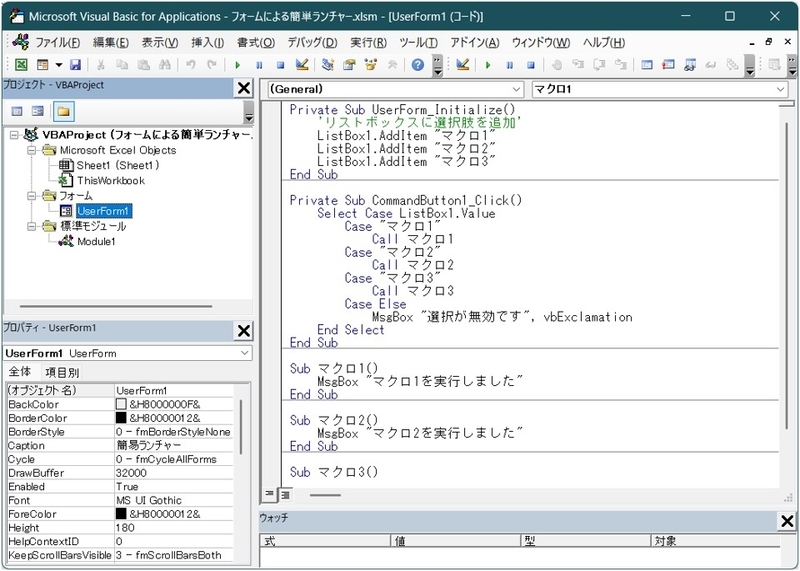This screenshot has width=800, height=571.
Task: Click the Step Into debug icon
Action: [x=578, y=65]
